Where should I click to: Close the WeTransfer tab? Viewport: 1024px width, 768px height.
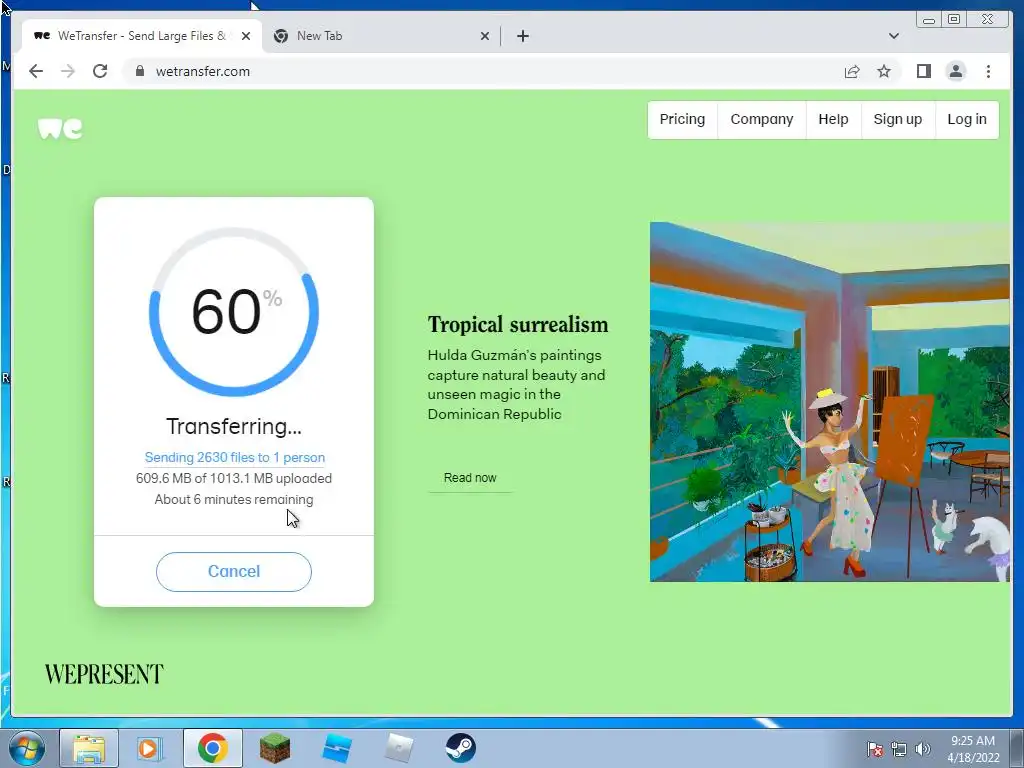(x=246, y=36)
